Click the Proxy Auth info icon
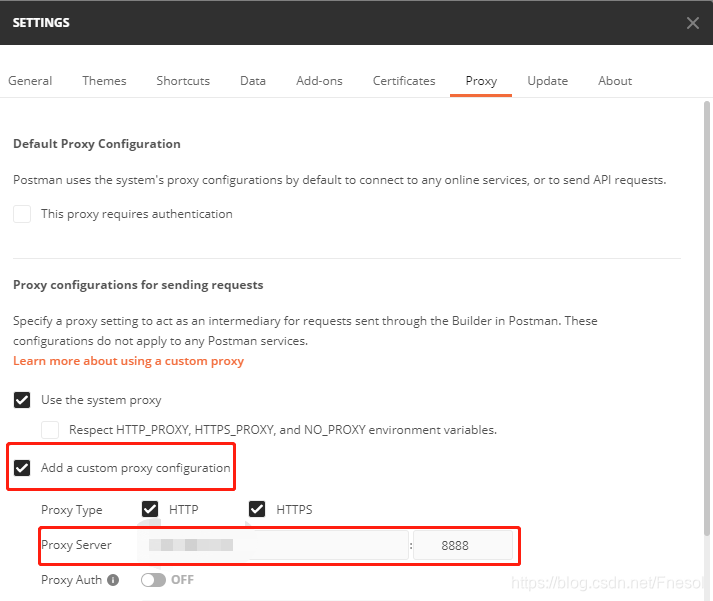This screenshot has width=713, height=601. pos(113,580)
